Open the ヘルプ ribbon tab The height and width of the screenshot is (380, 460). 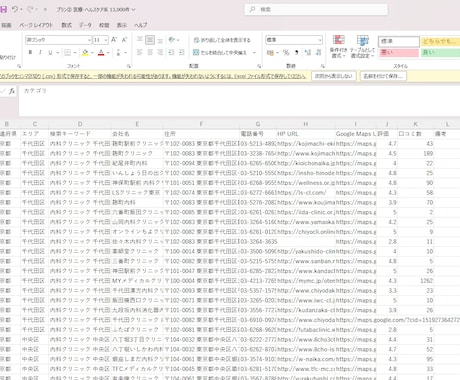pos(140,25)
